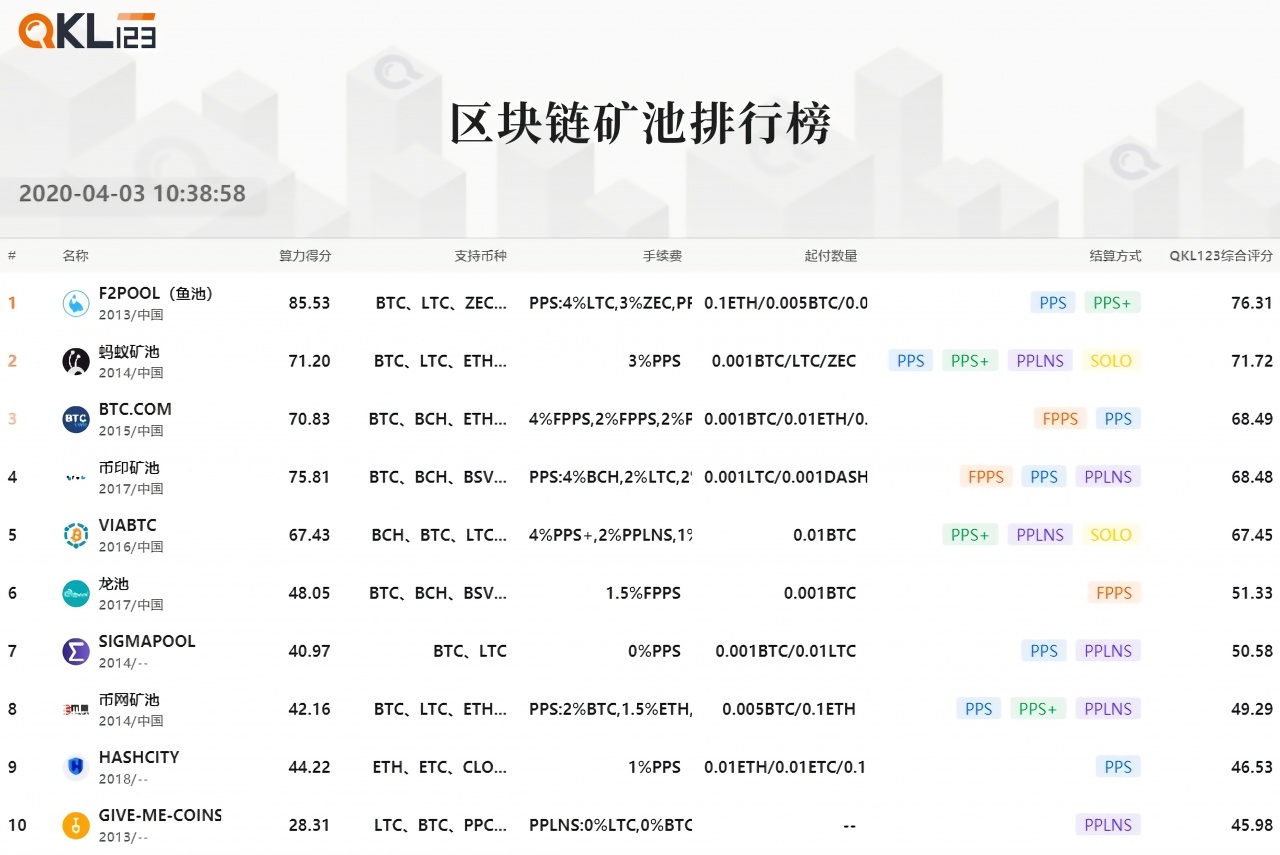
Task: Sort by QKL123综合评分 column header
Action: click(1221, 256)
